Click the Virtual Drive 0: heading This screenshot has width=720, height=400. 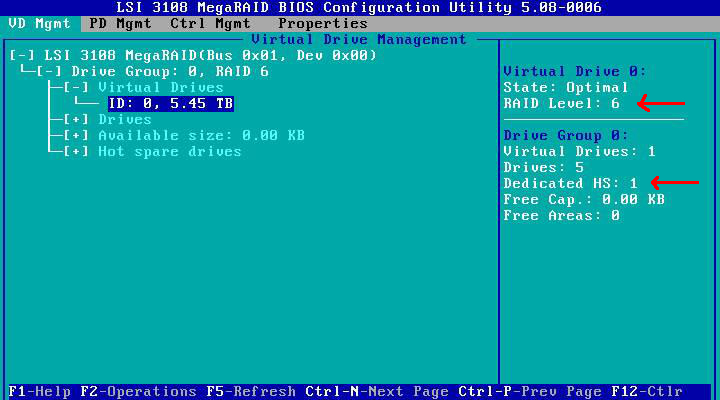coord(575,72)
